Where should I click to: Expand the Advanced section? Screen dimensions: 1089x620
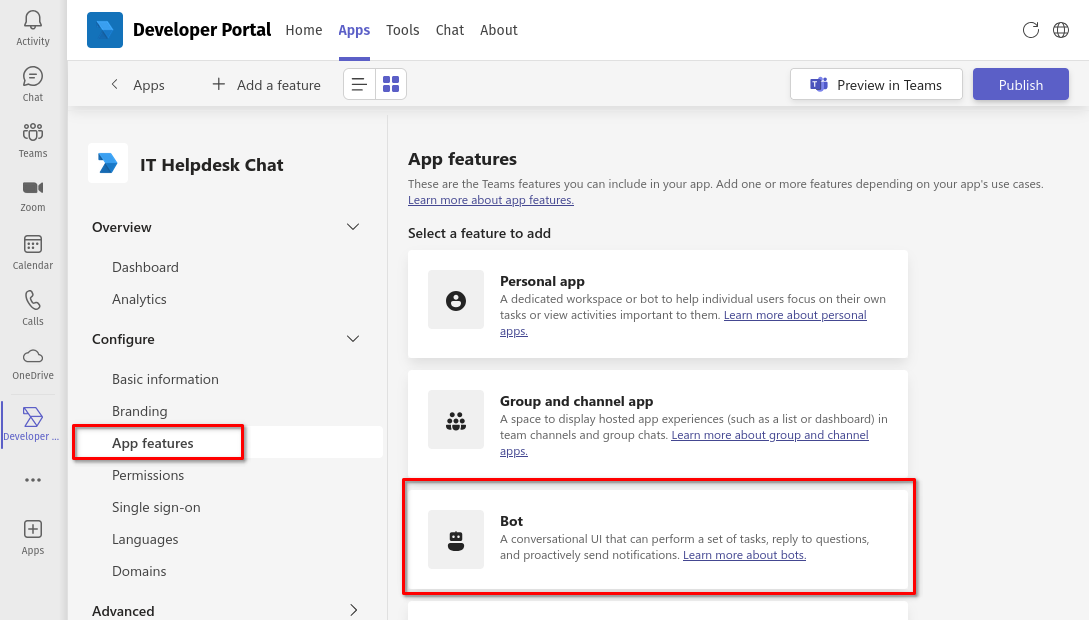pos(353,610)
